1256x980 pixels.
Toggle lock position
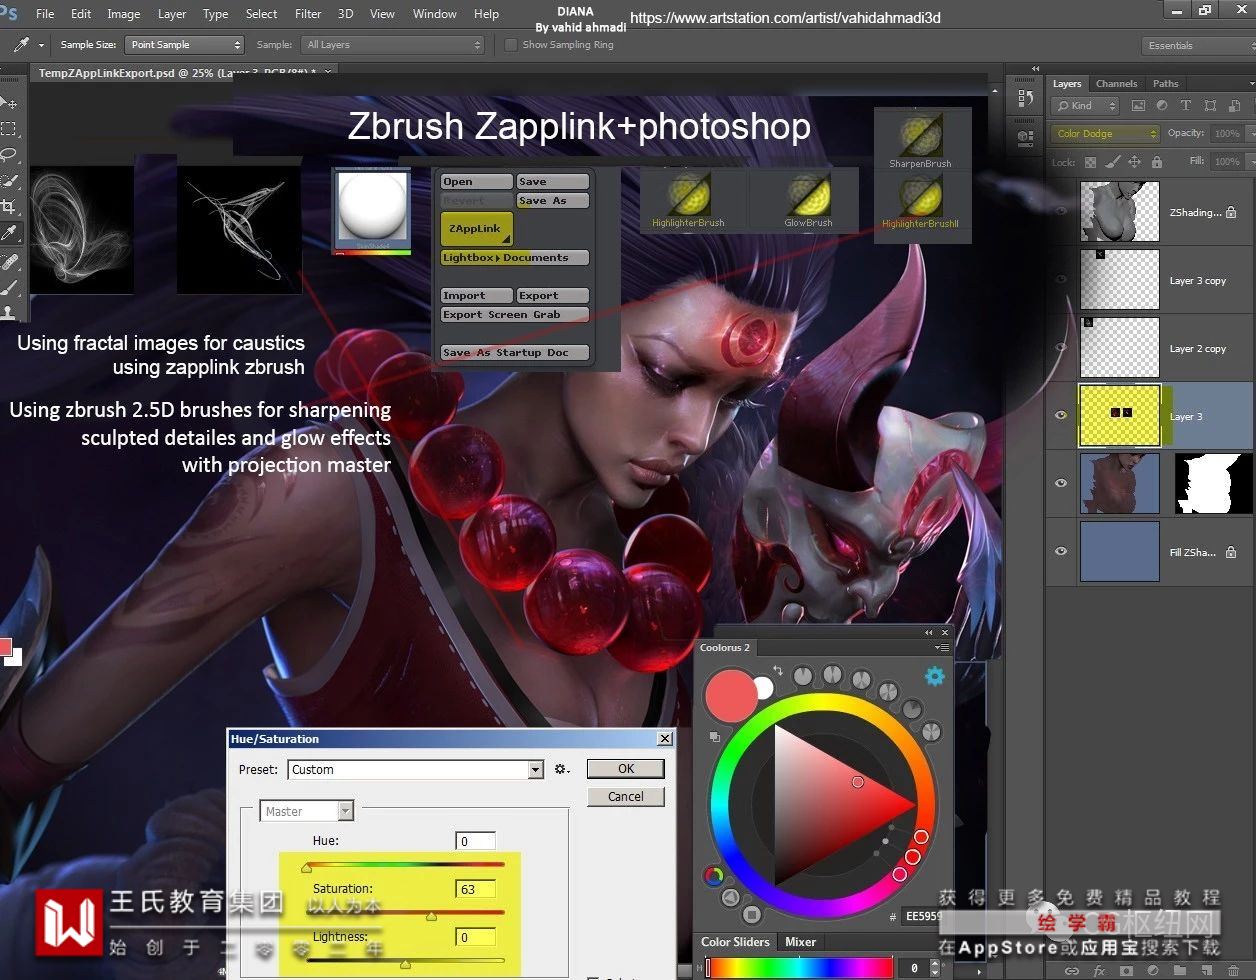[x=1135, y=161]
